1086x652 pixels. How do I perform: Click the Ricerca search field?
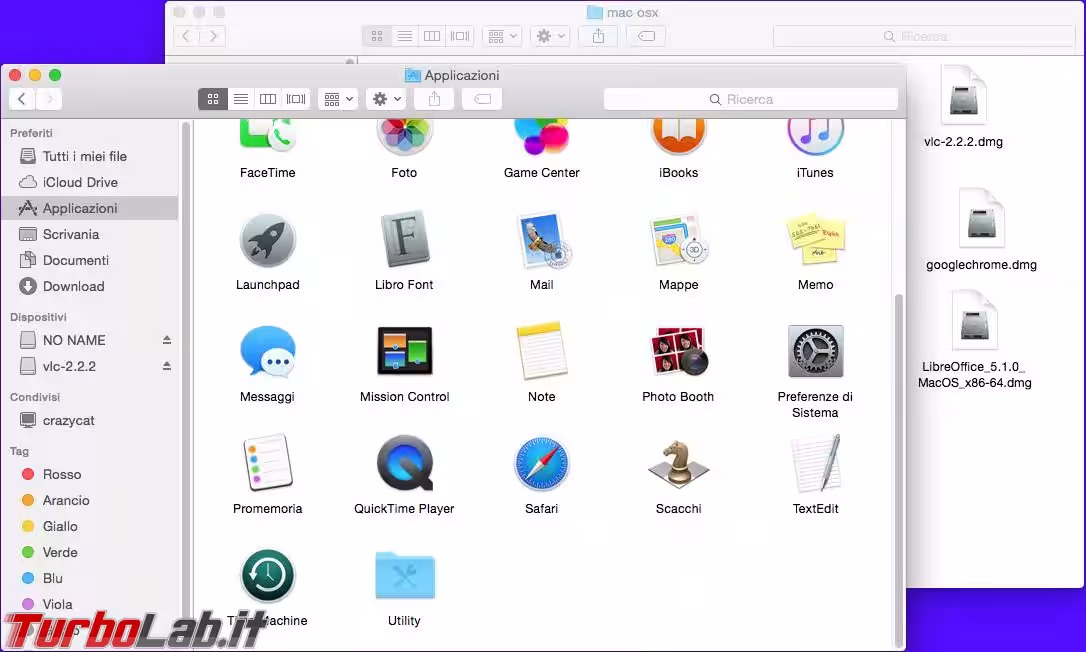[750, 99]
